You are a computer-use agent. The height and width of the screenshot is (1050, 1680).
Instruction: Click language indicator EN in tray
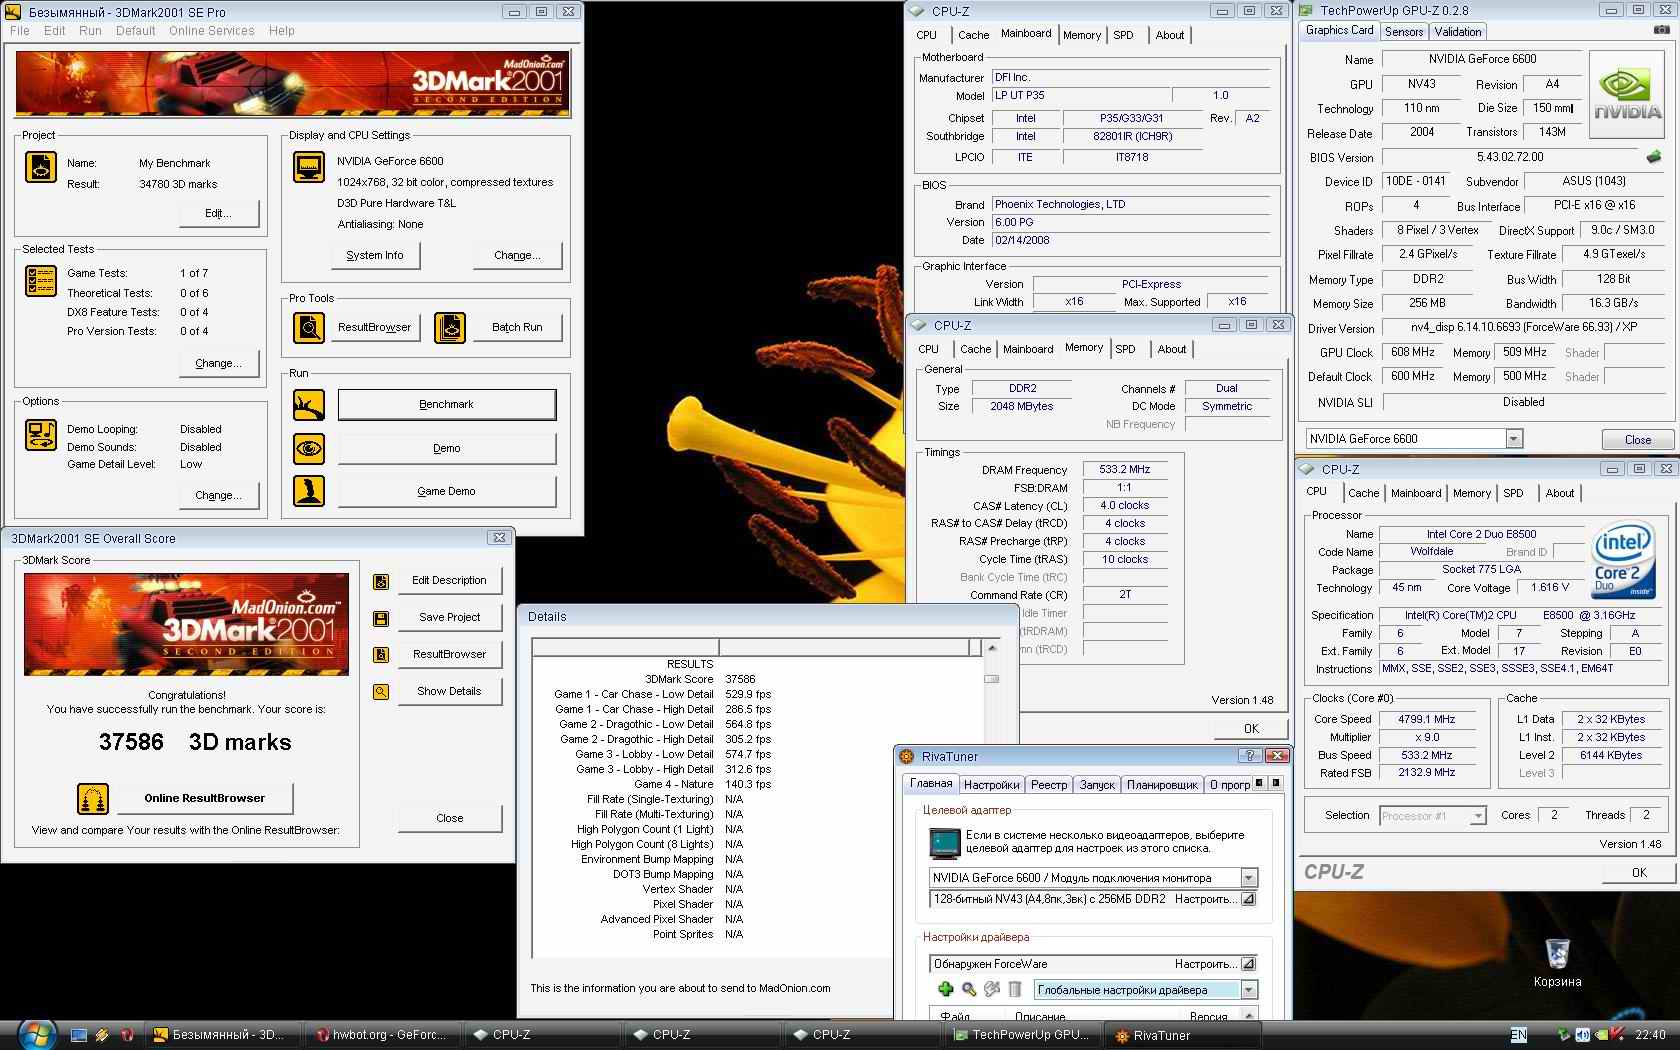click(x=1518, y=1035)
